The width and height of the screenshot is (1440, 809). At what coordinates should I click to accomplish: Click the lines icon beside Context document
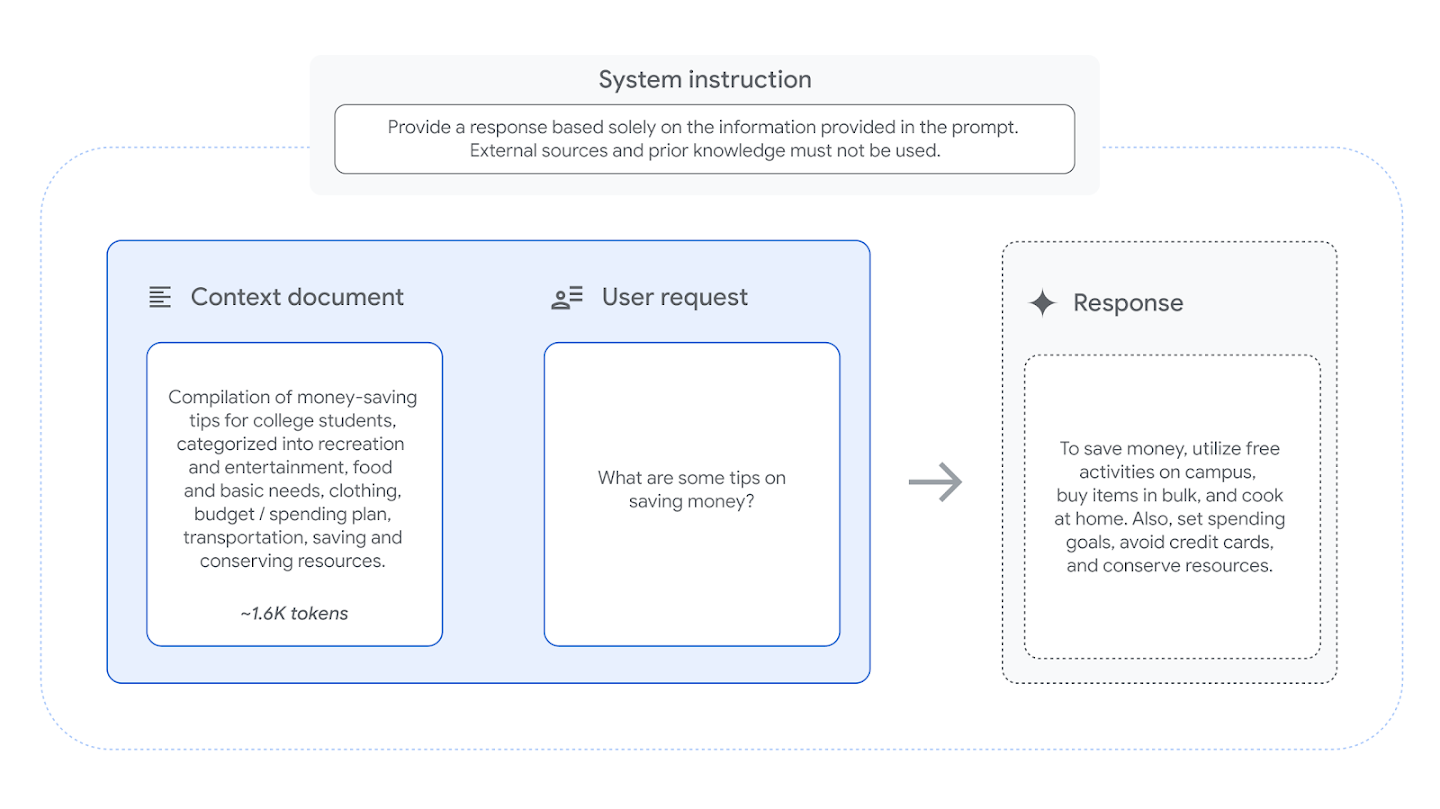(x=160, y=297)
